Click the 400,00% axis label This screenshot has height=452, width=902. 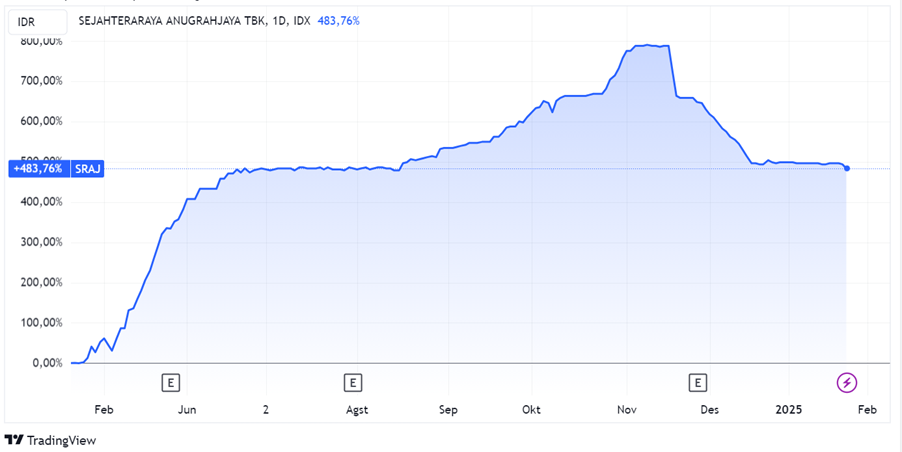[42, 202]
